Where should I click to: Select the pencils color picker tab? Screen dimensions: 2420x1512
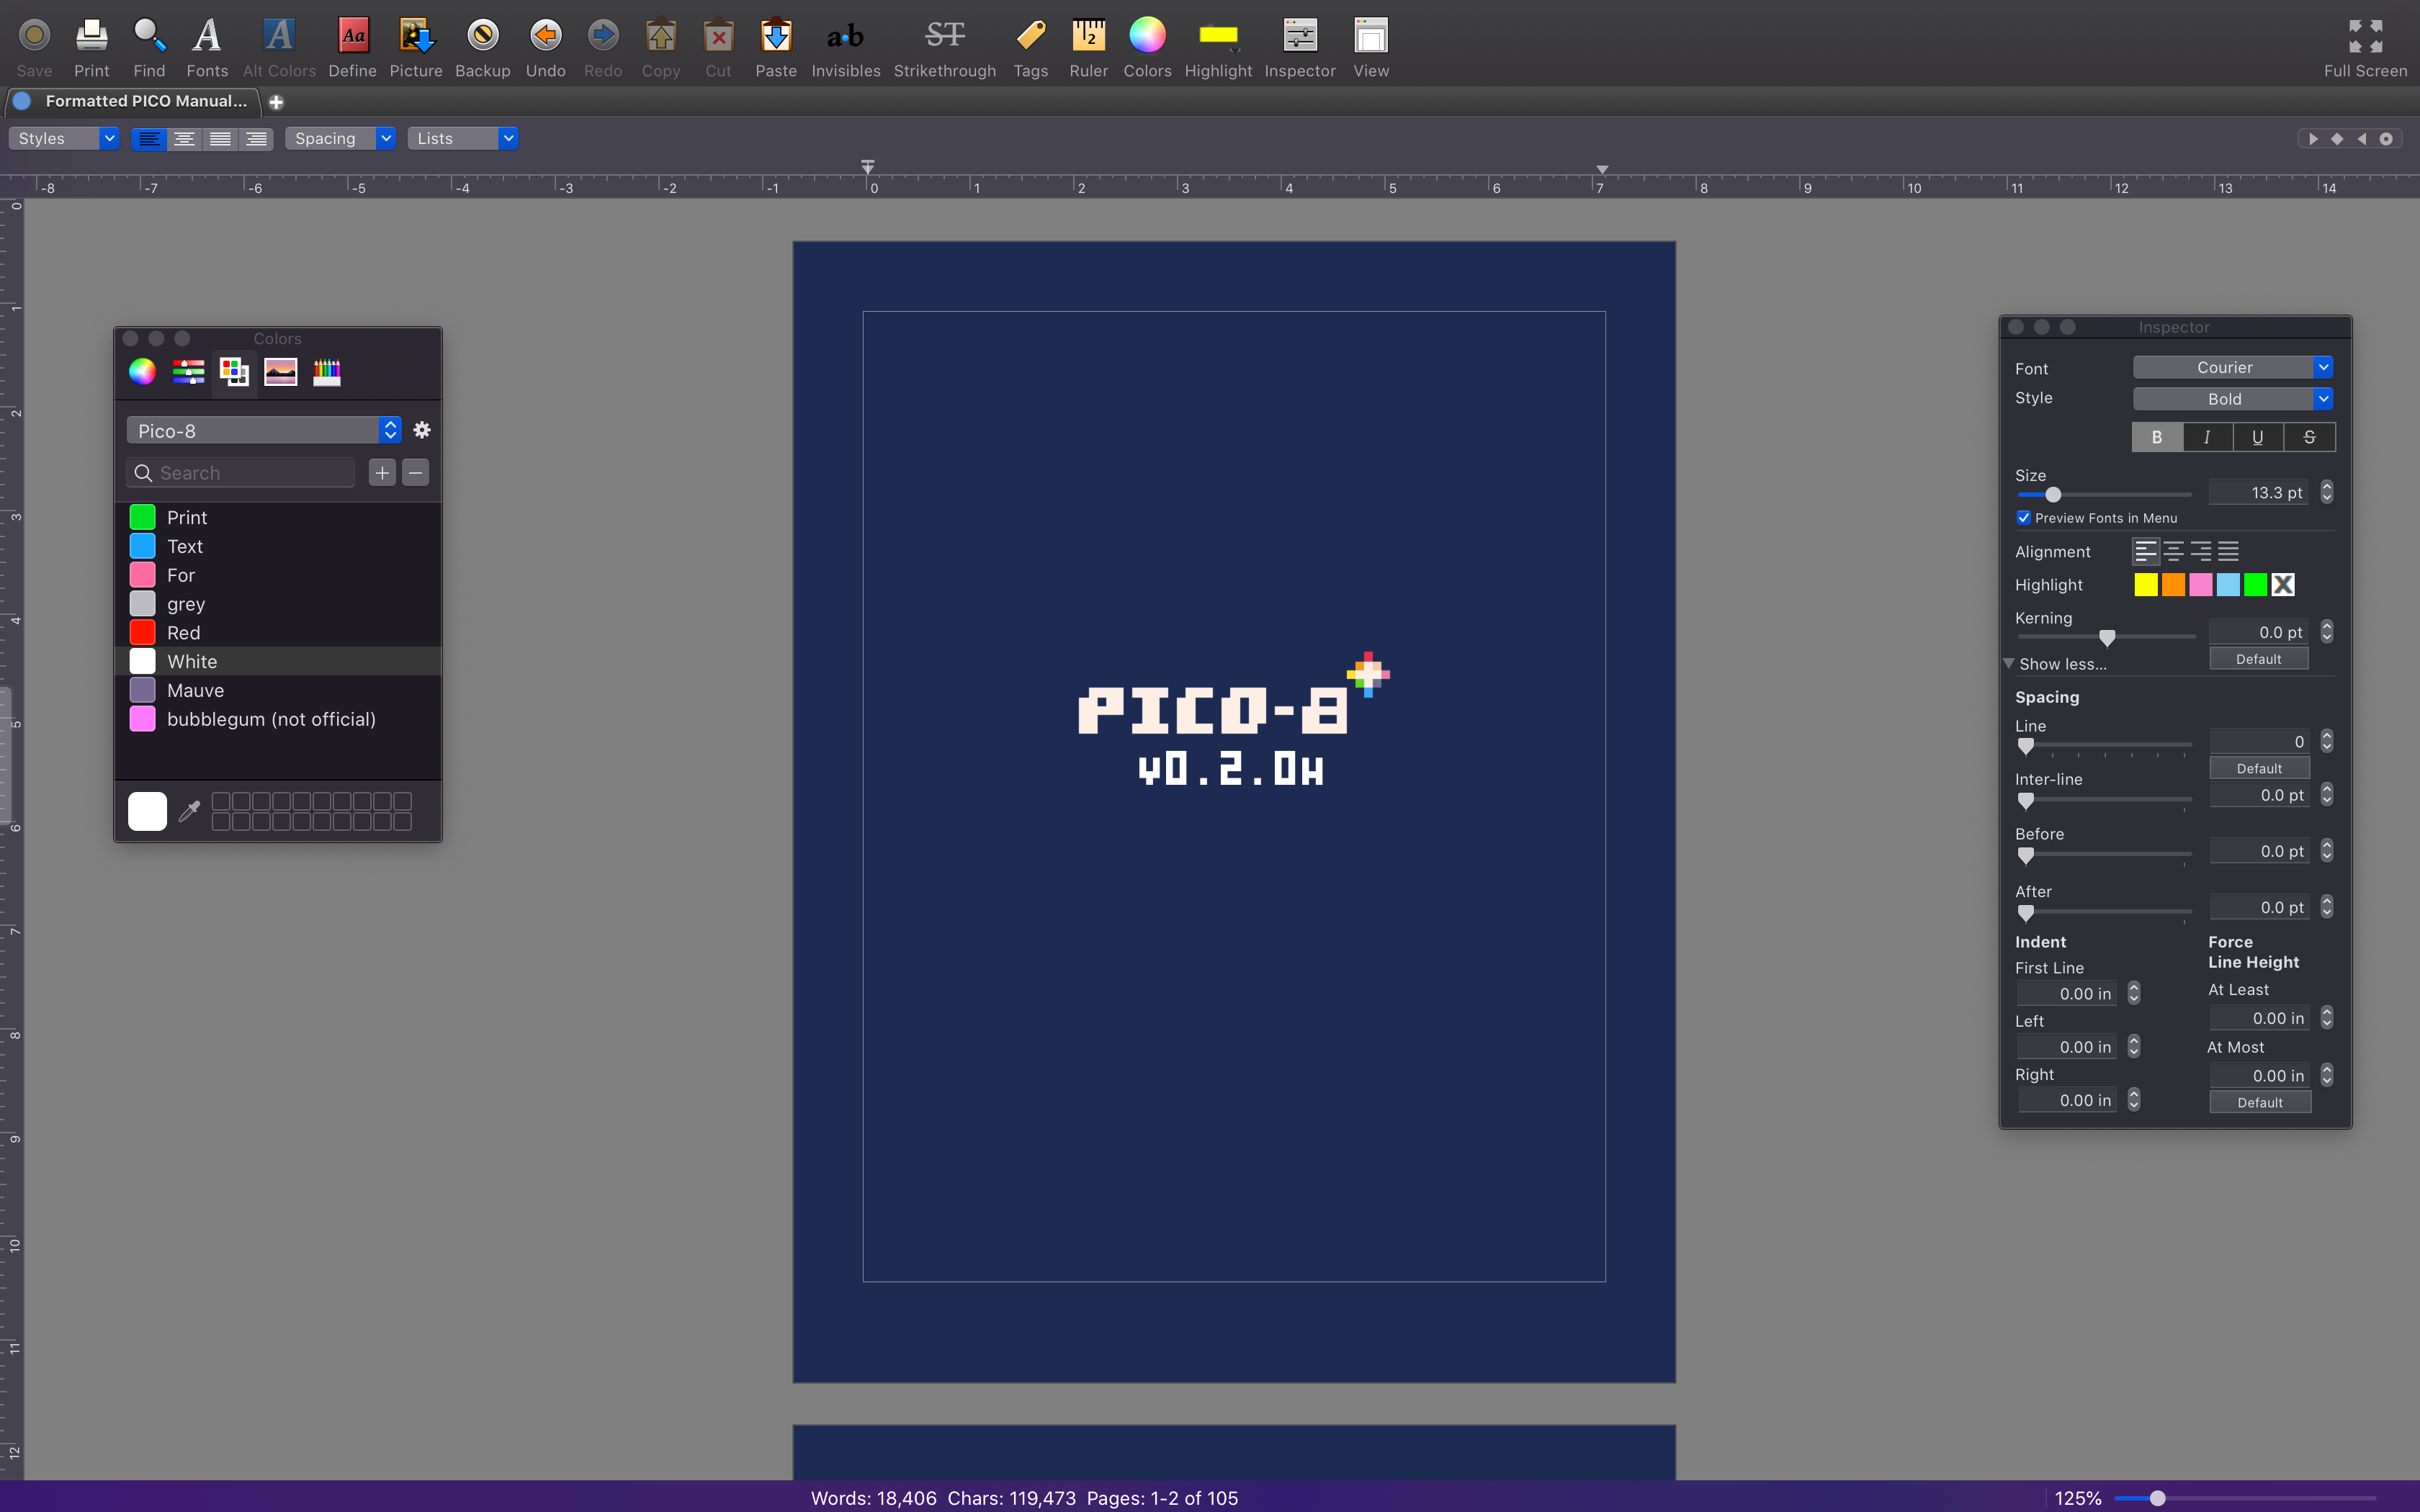pyautogui.click(x=327, y=372)
